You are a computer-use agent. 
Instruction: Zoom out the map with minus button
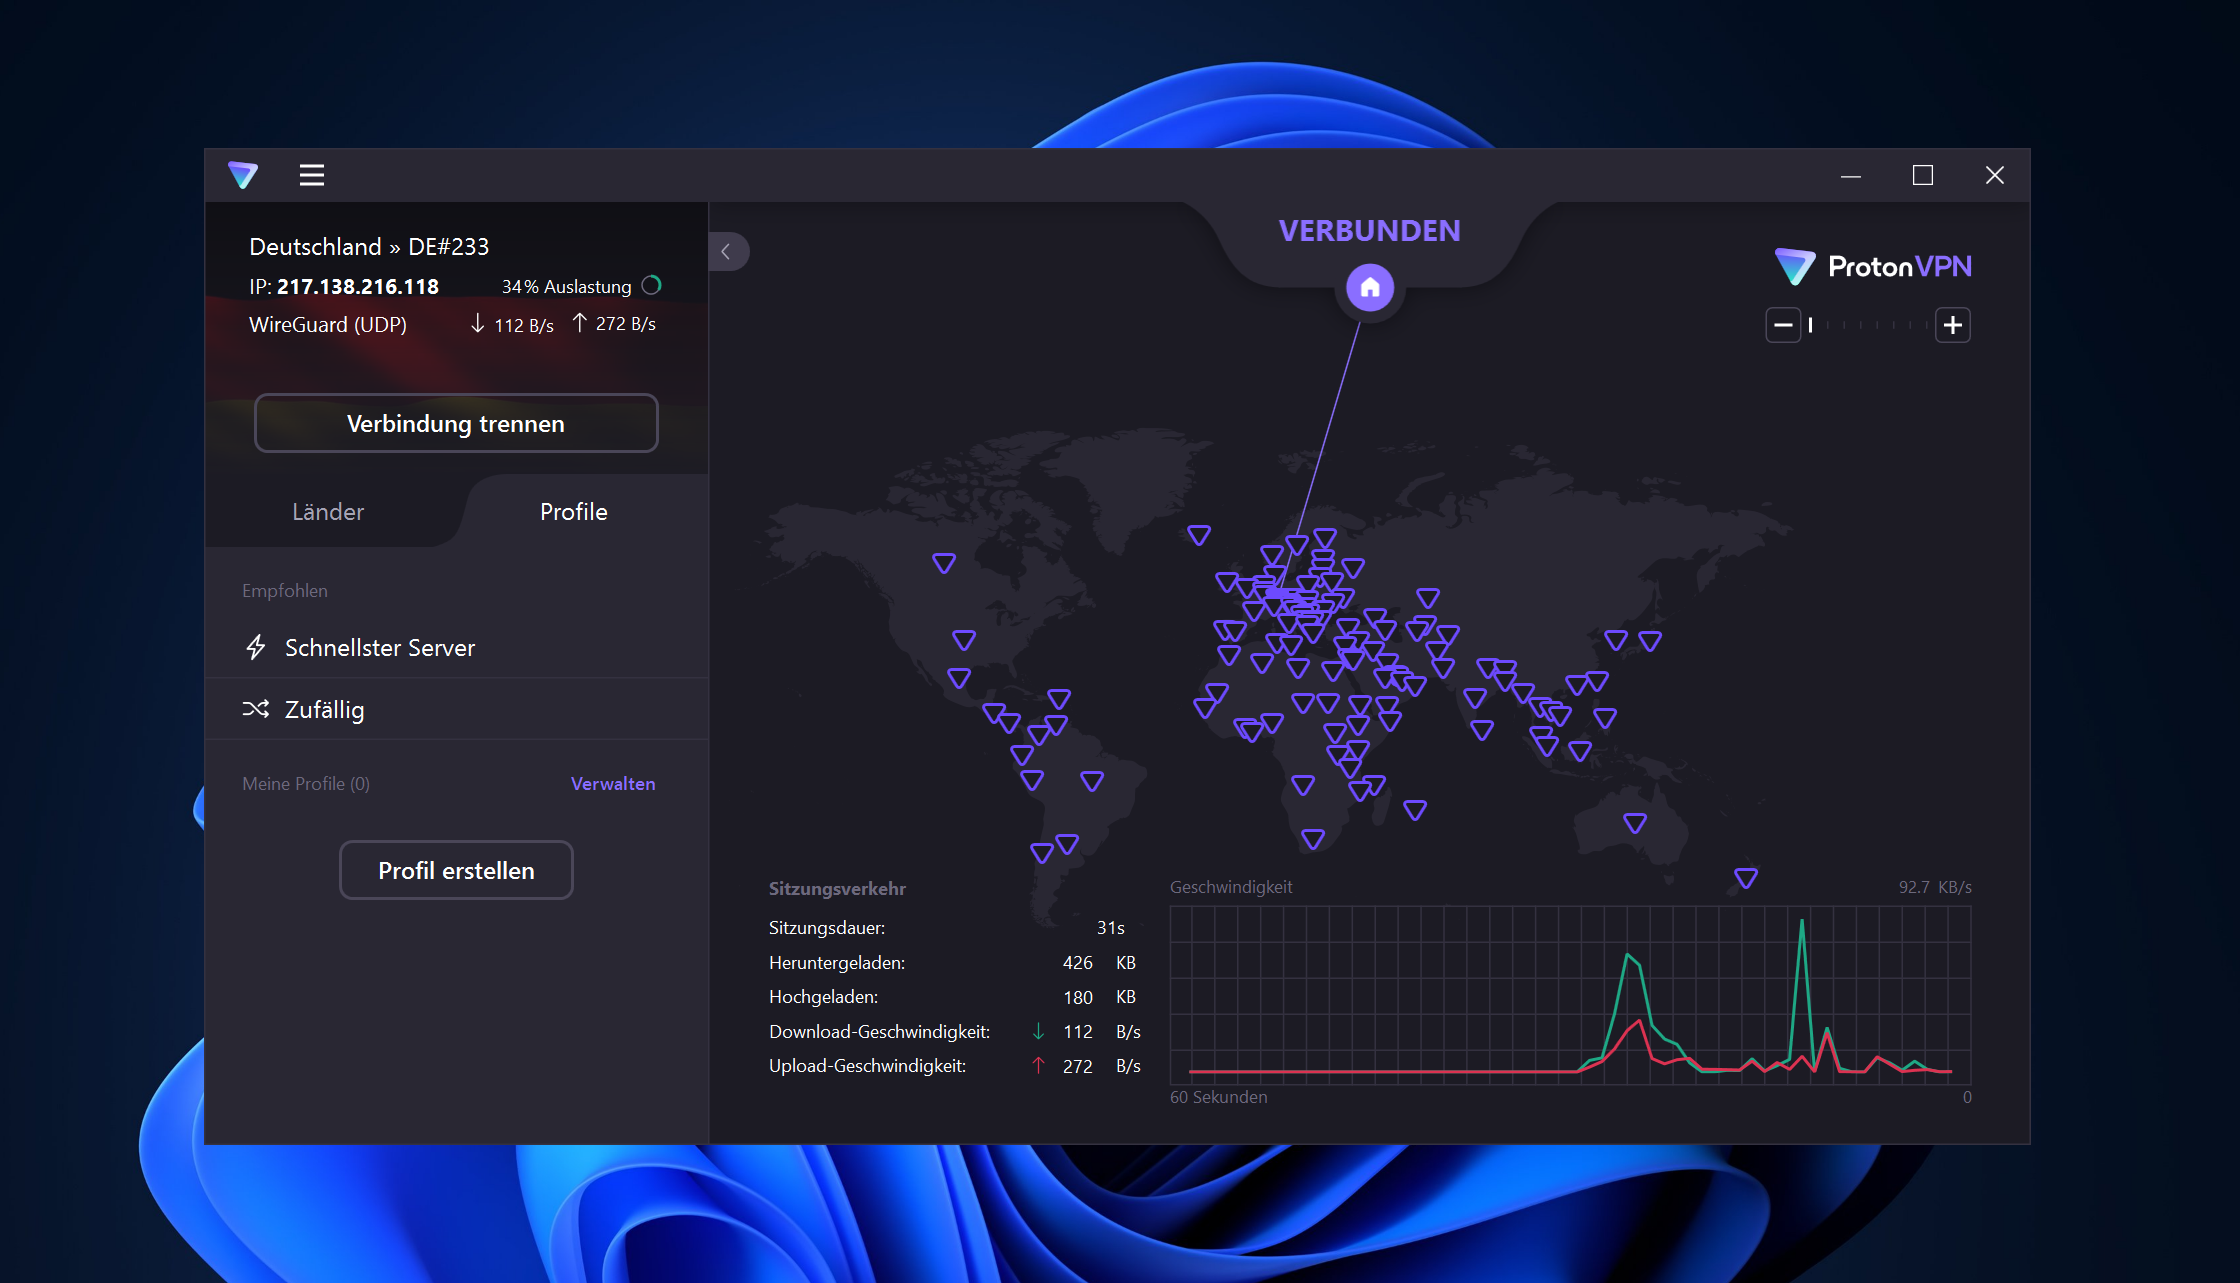coord(1783,325)
